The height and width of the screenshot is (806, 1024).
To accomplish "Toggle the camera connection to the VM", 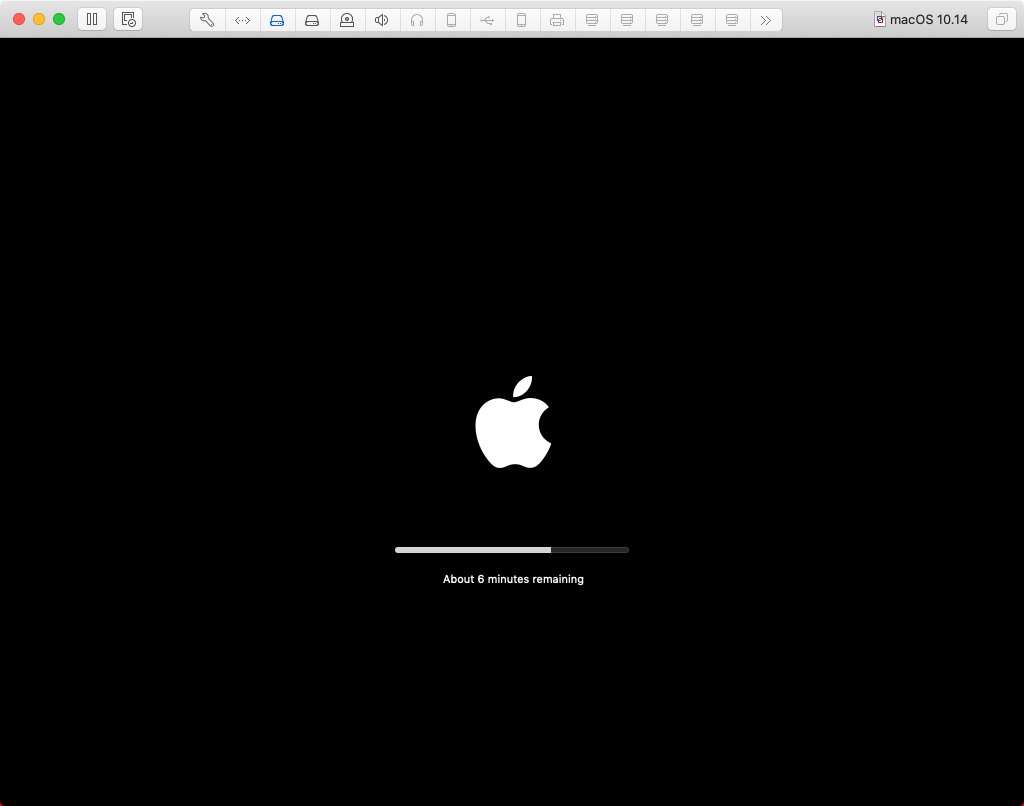I will tap(347, 19).
